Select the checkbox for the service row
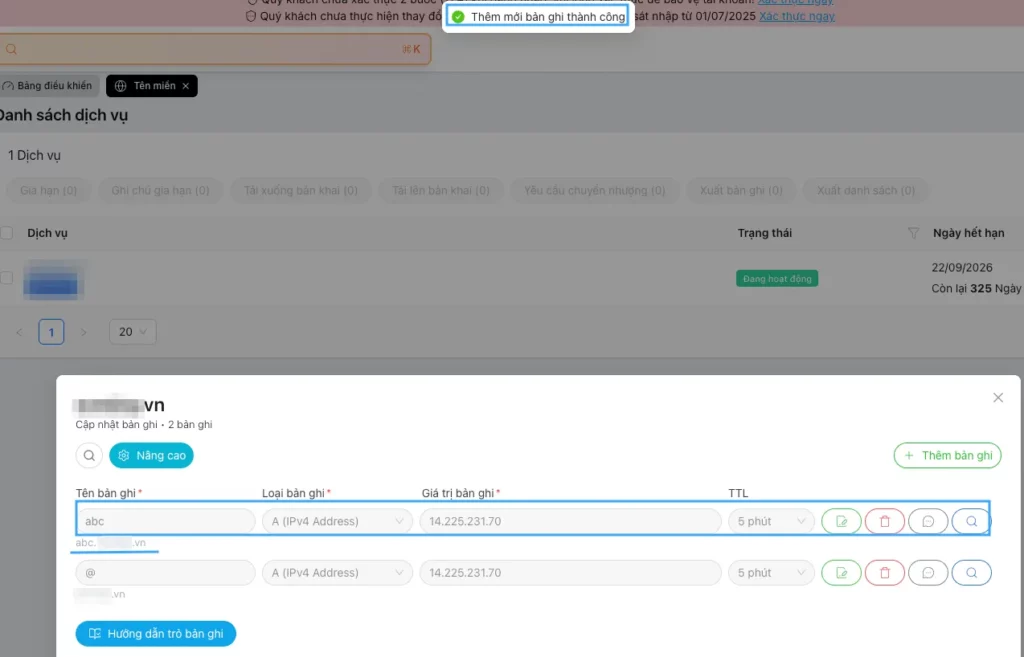The image size is (1024, 657). click(x=7, y=278)
